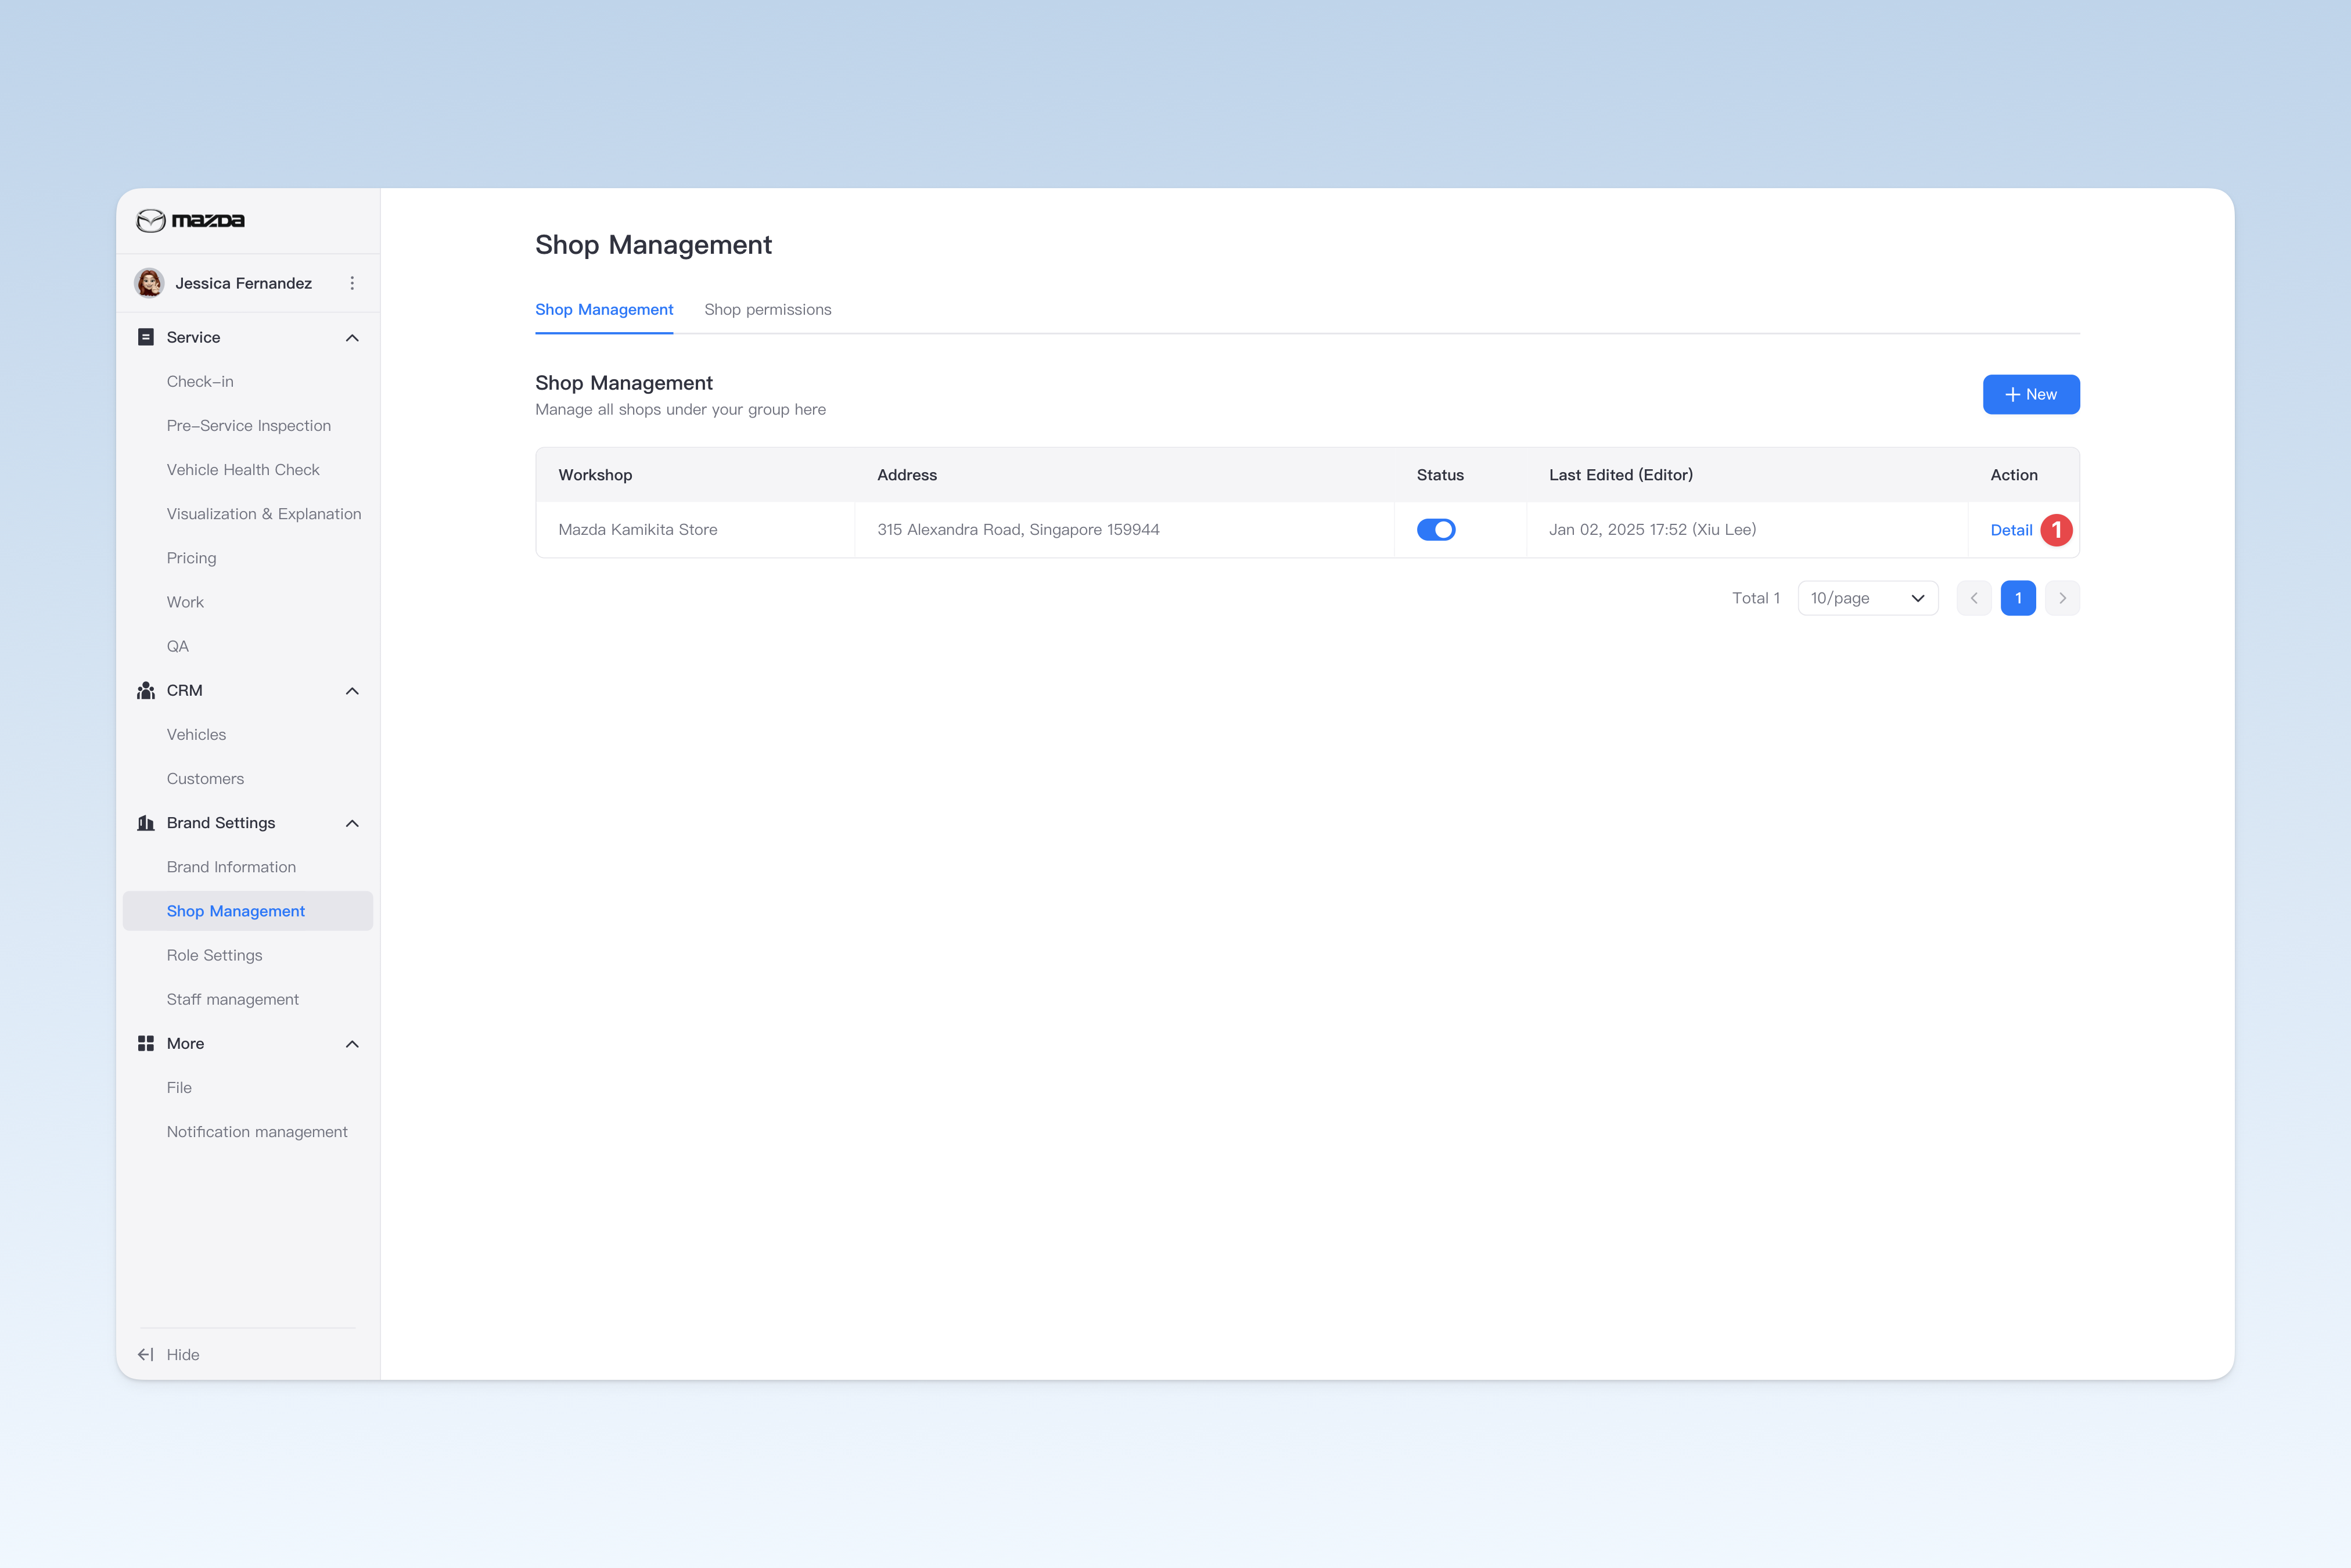Go to the next page arrow

(2062, 598)
